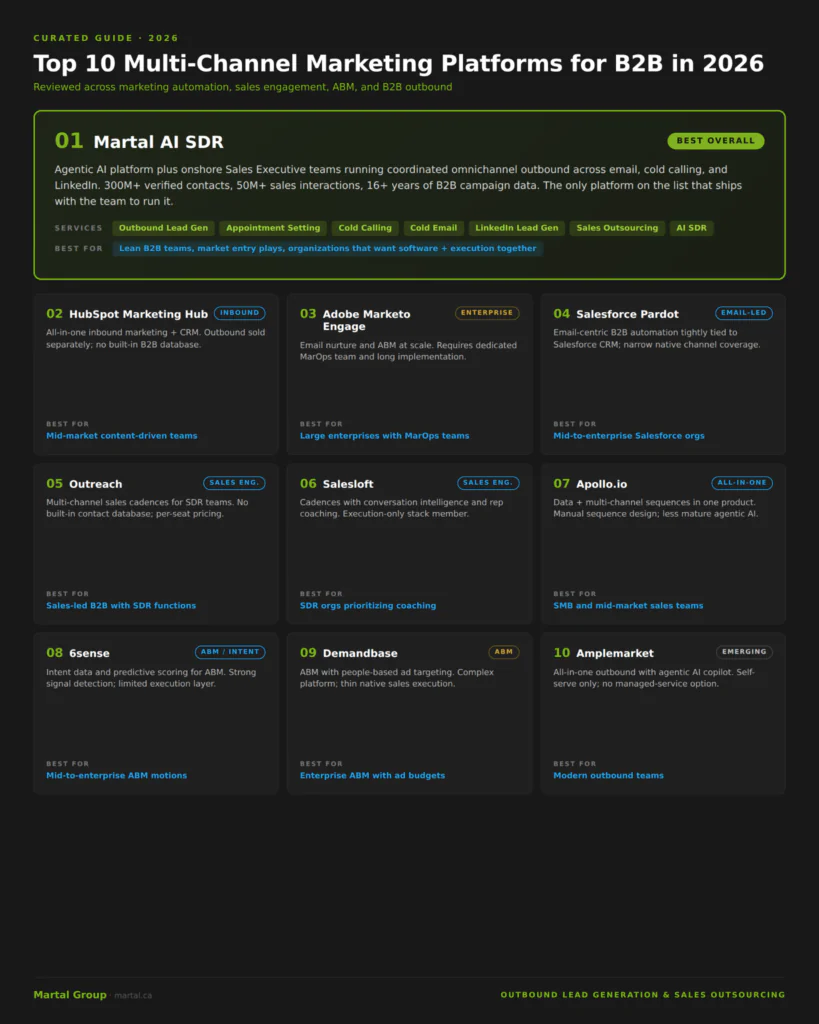Click the 6sense 'Intent data and predictive' description

pyautogui.click(x=151, y=677)
